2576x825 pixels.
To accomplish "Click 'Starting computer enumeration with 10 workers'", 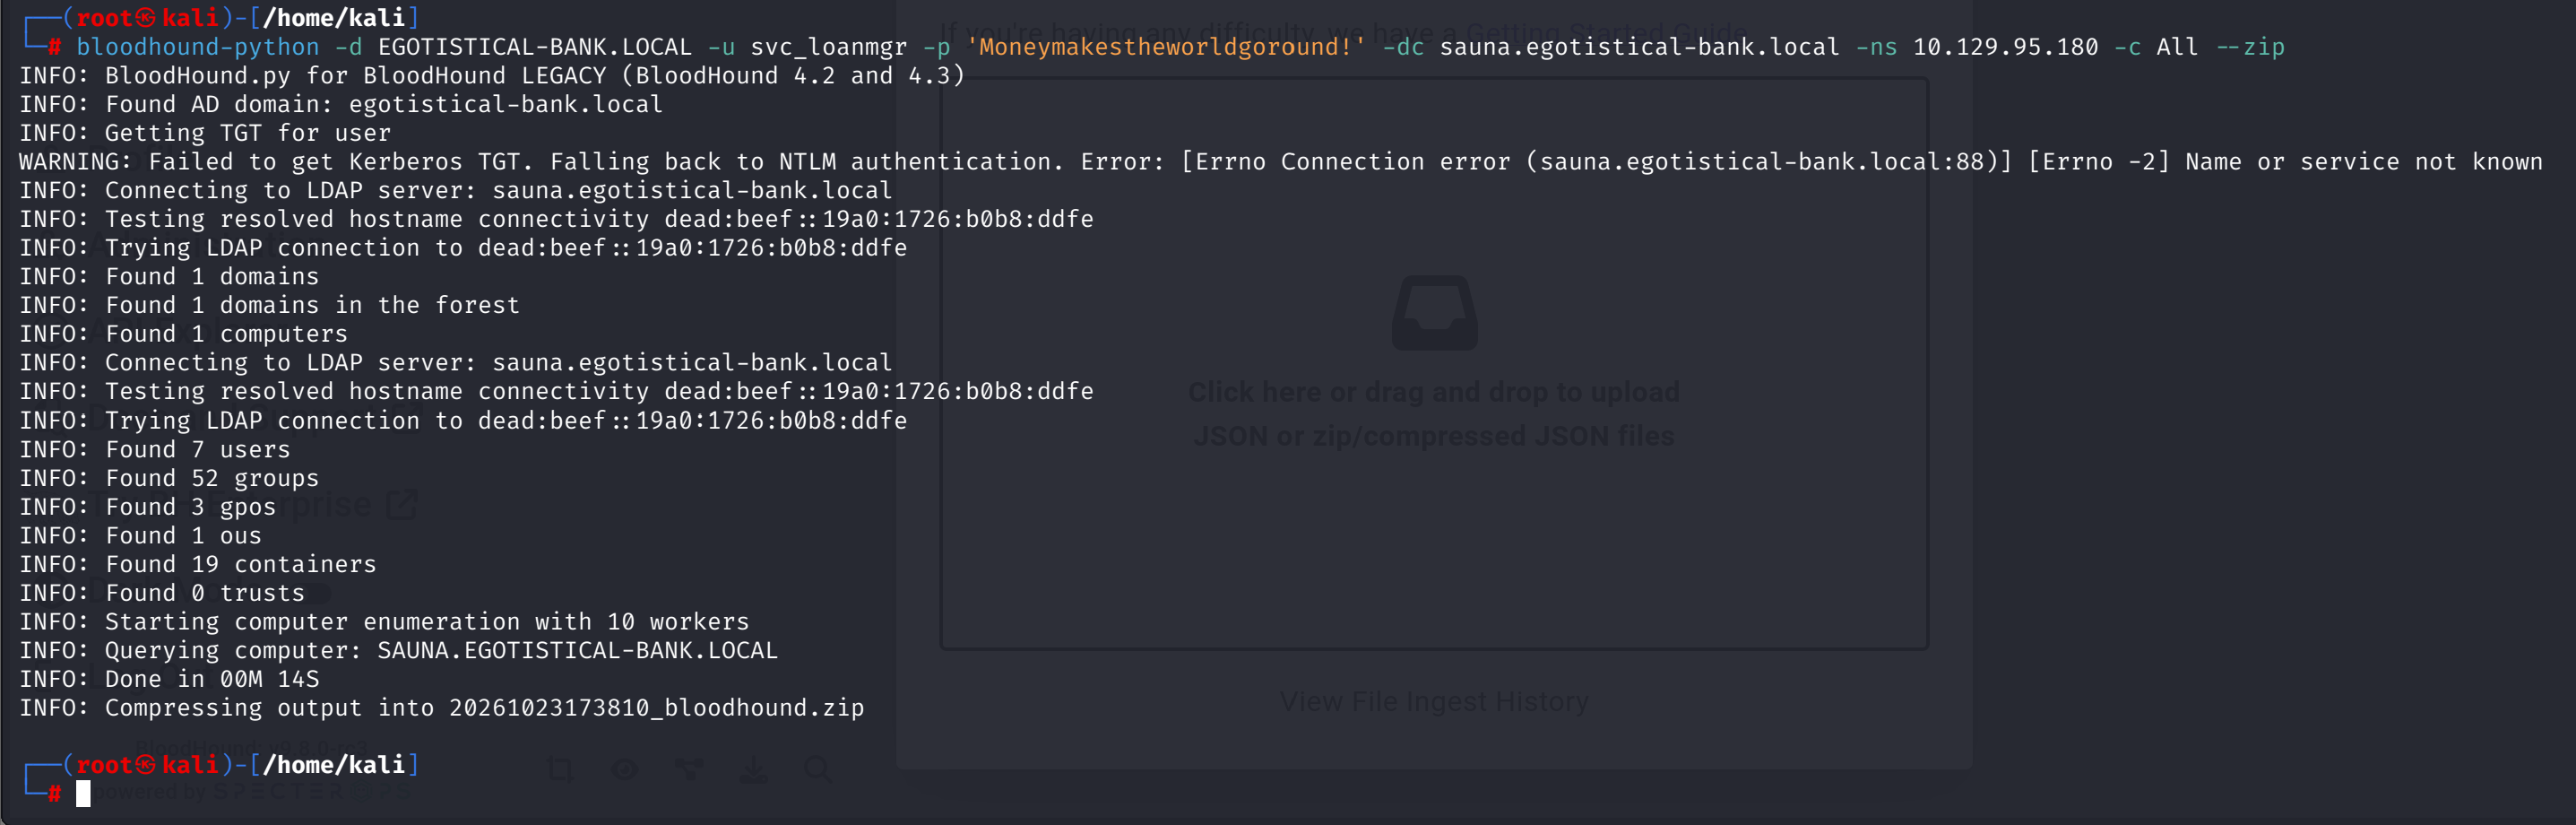I will (384, 622).
